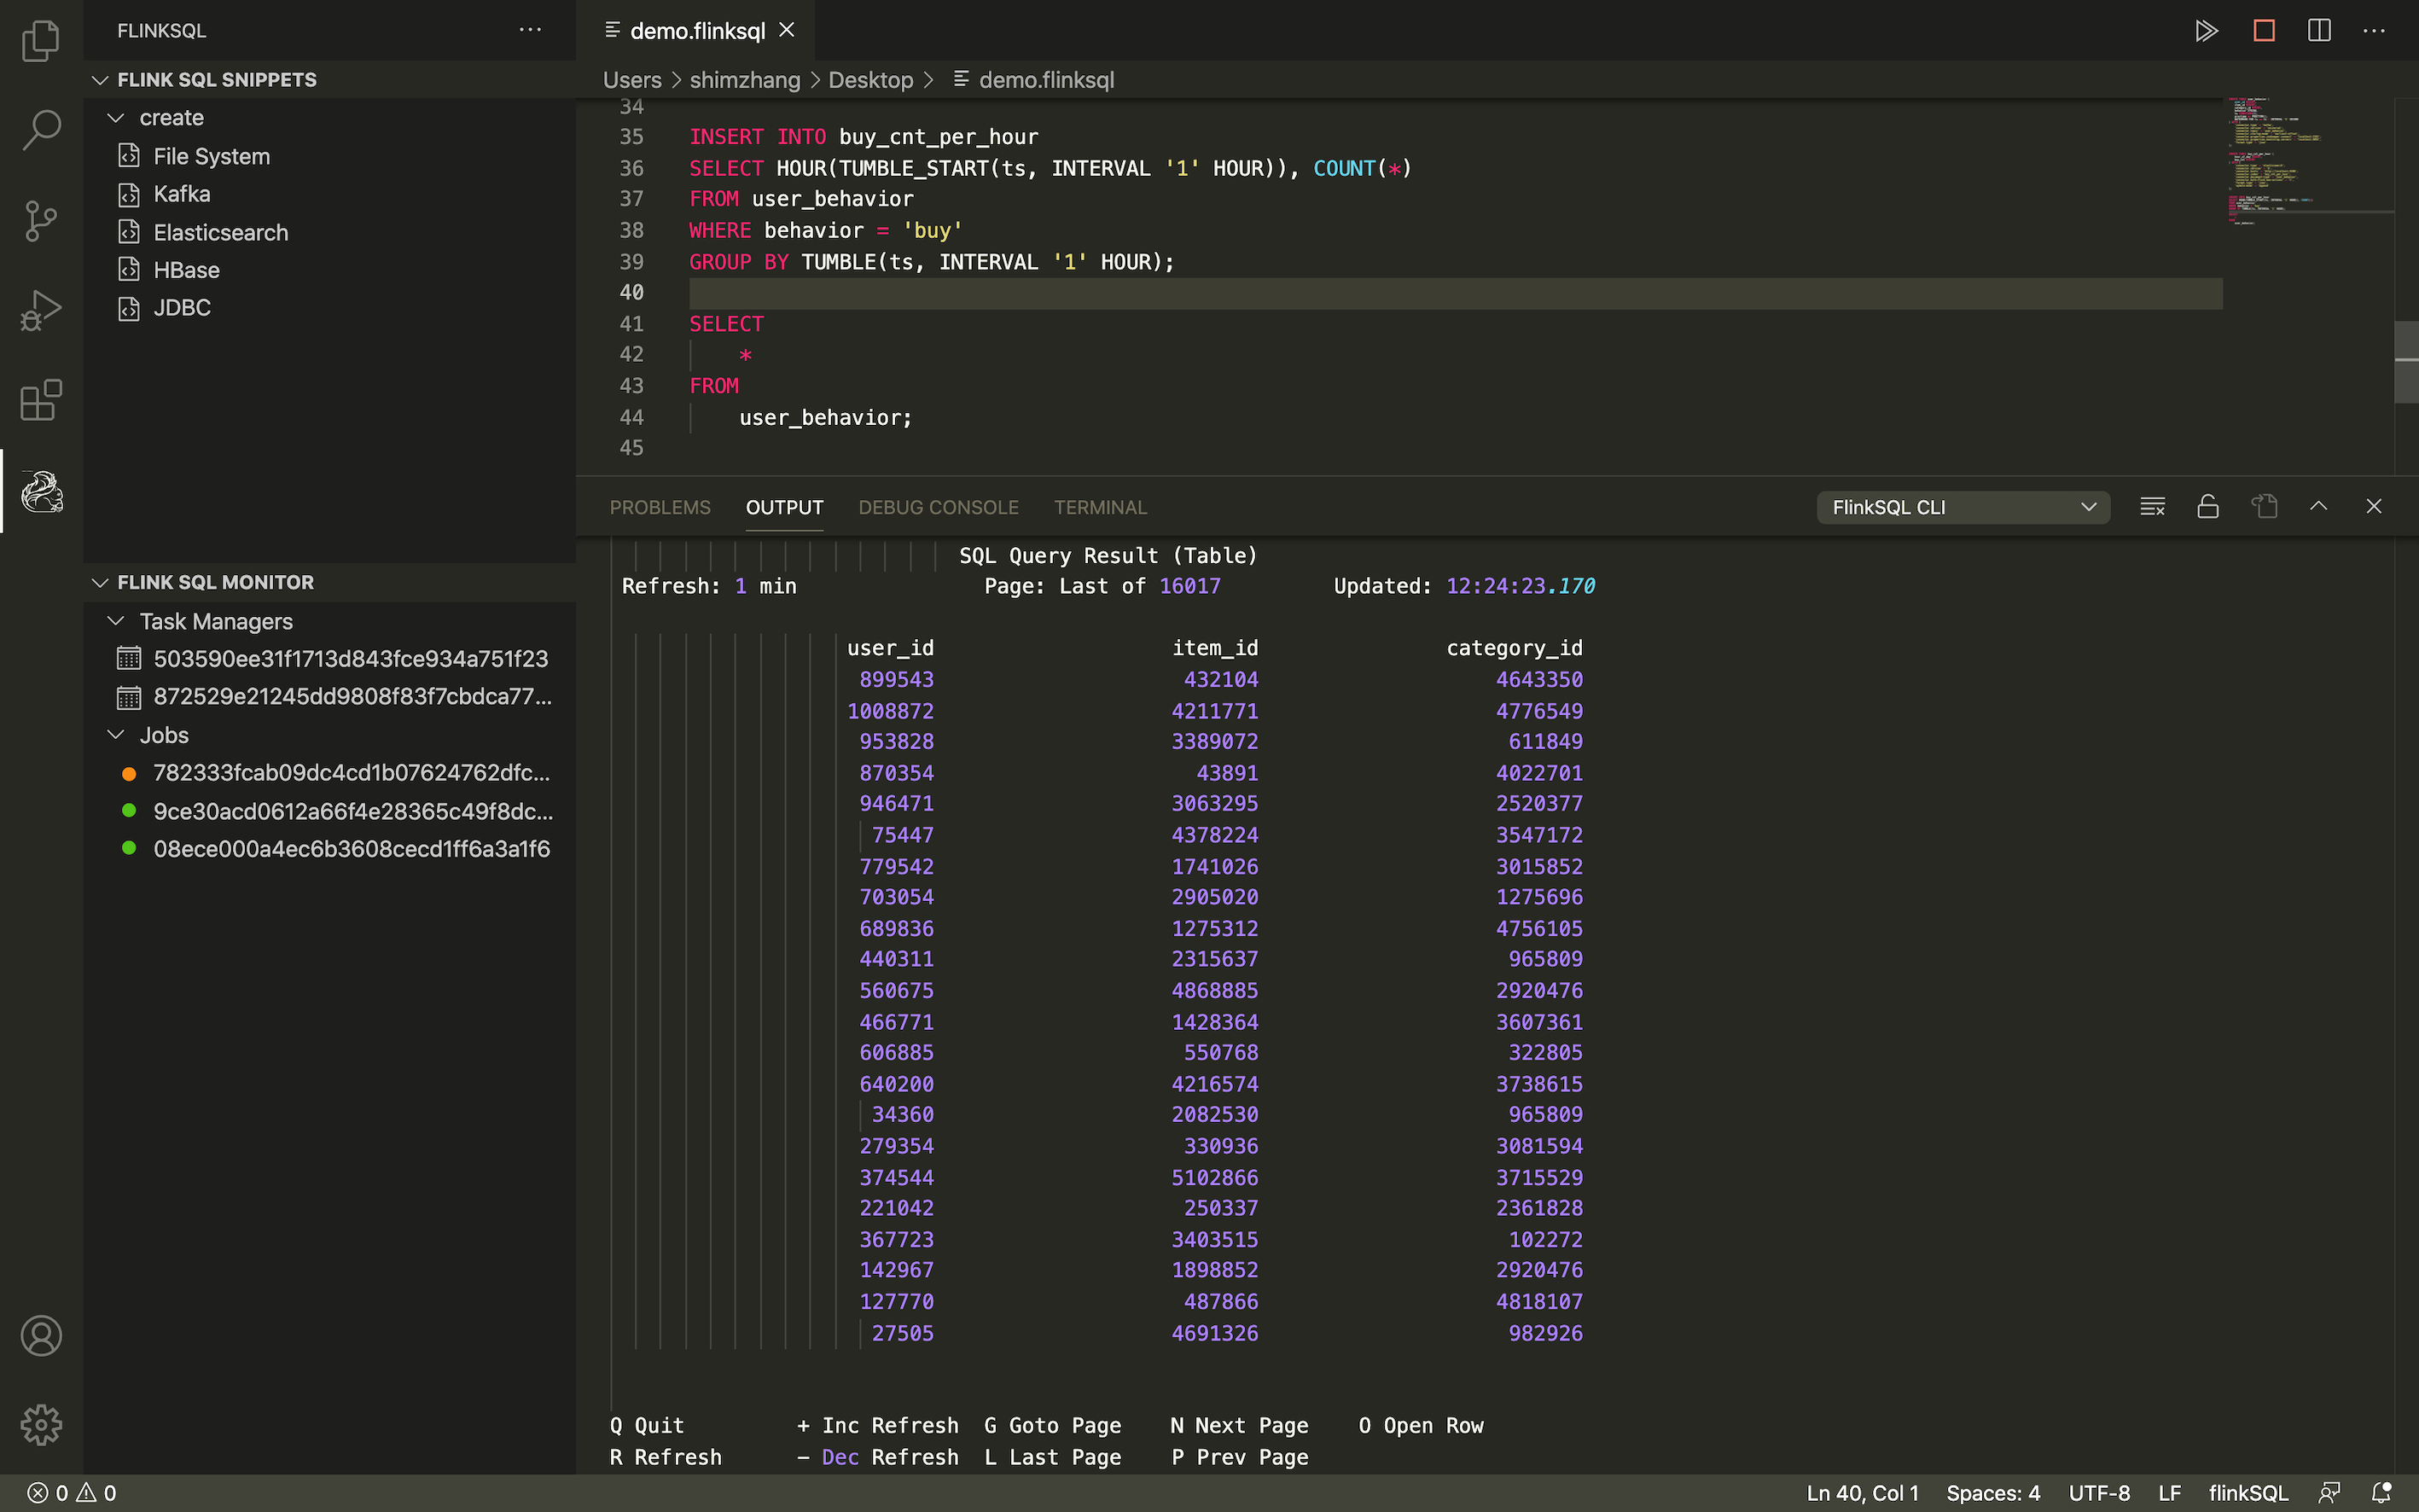Image resolution: width=2419 pixels, height=1512 pixels.
Task: Close the bottom output panel
Action: pos(2374,507)
